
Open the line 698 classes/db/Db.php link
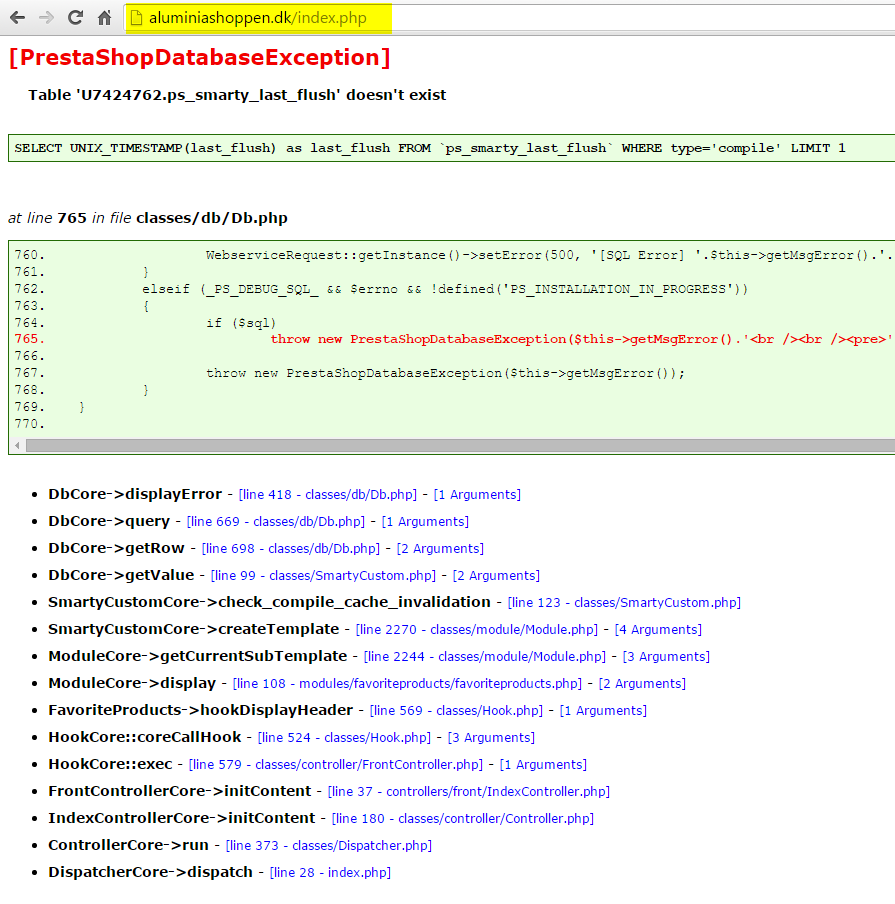[x=291, y=549]
